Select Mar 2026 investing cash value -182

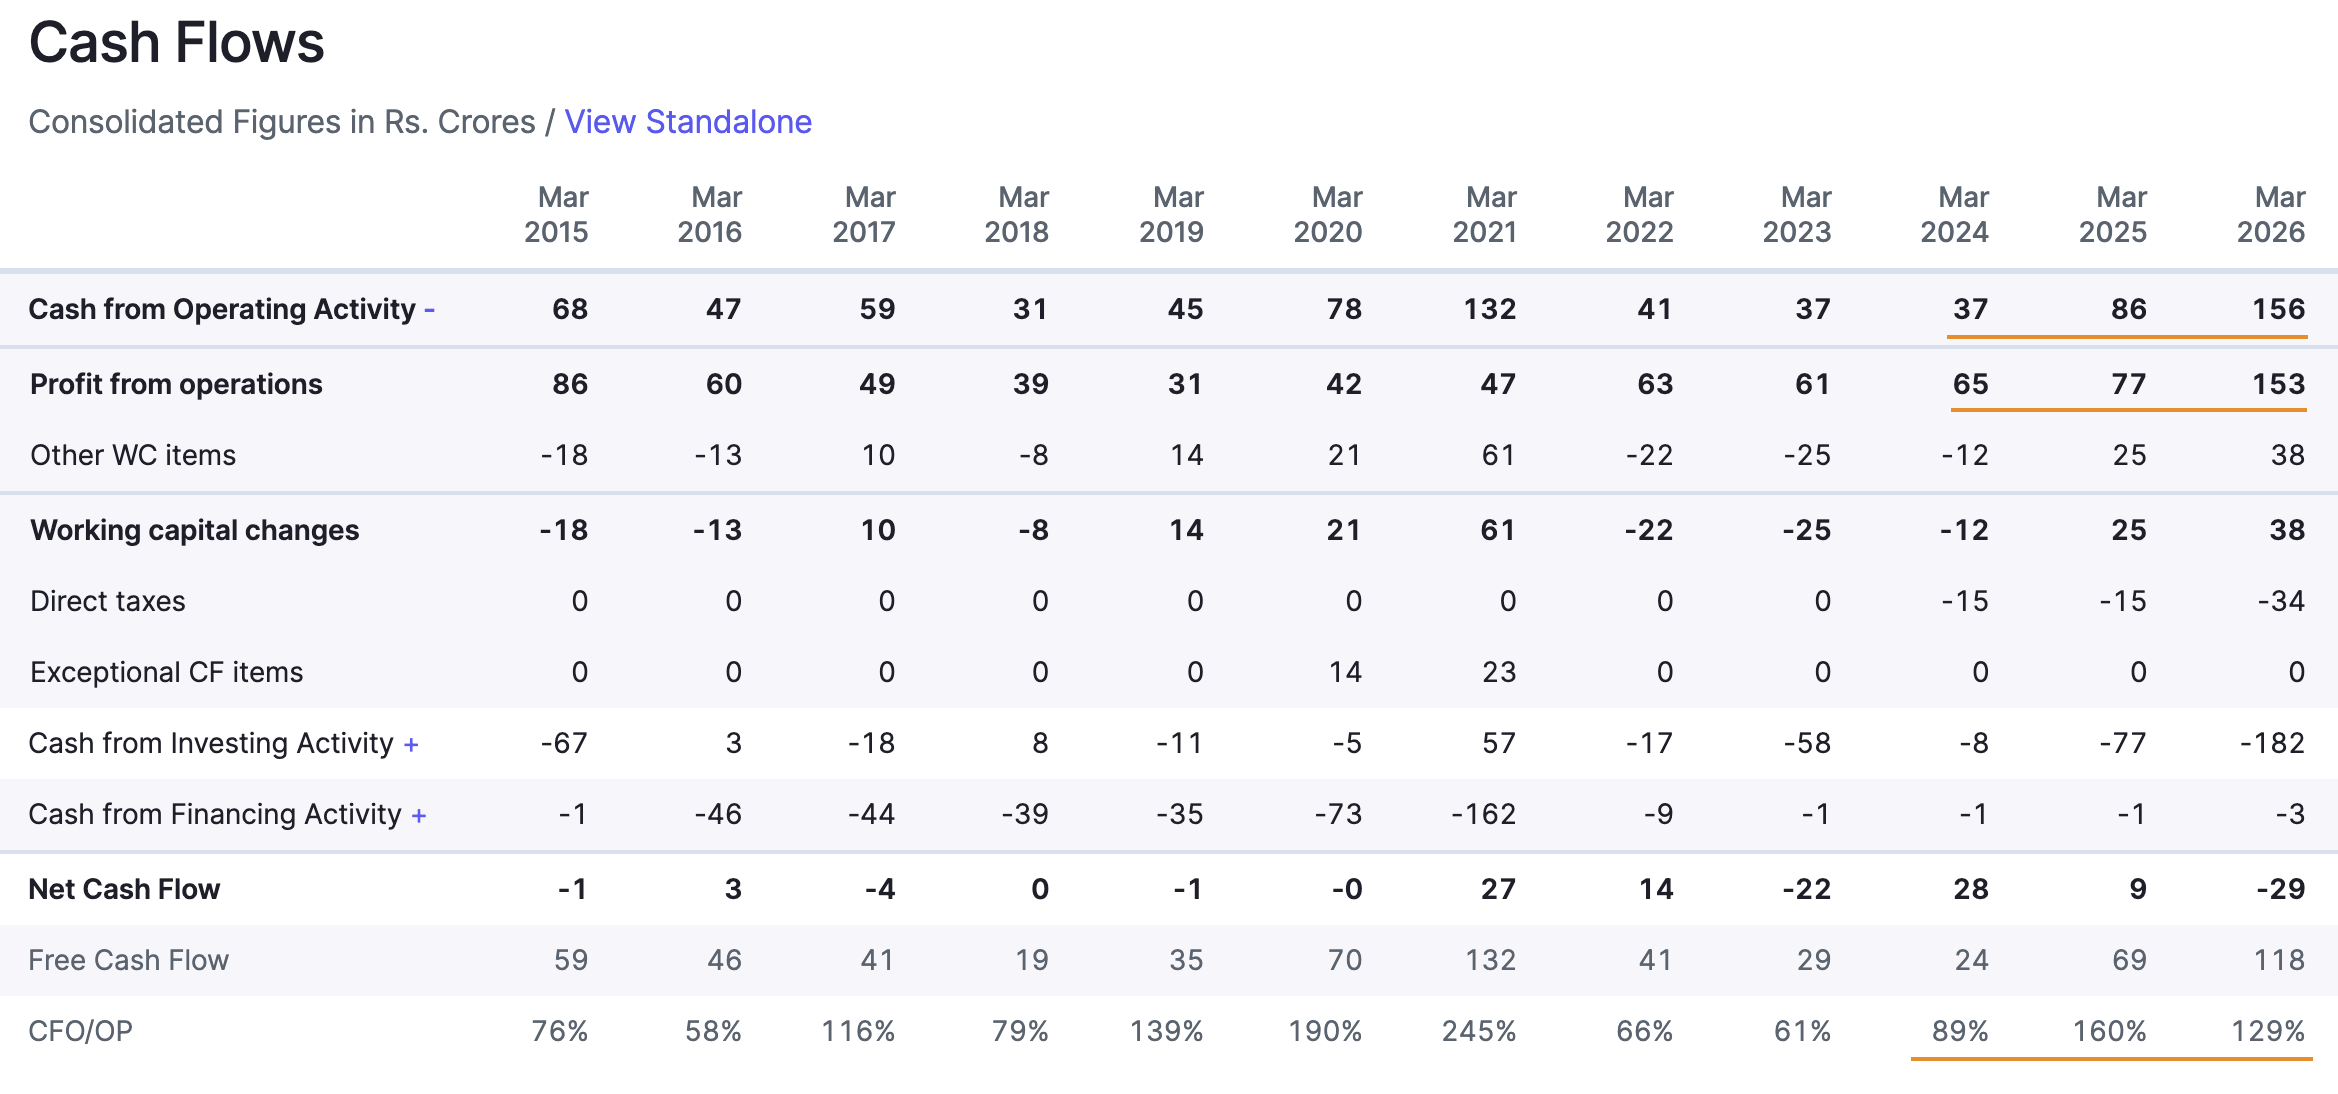(2272, 743)
